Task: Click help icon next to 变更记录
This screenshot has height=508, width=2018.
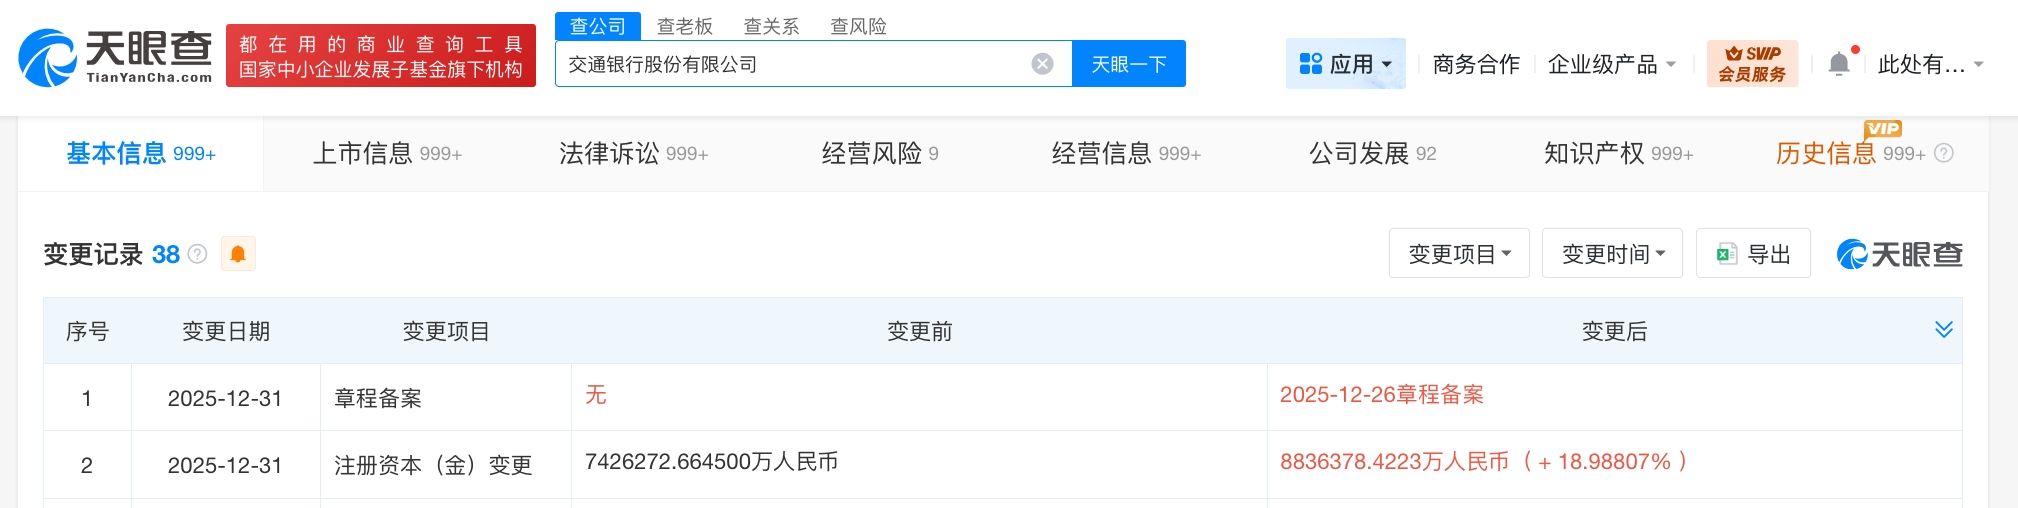Action: pos(198,254)
